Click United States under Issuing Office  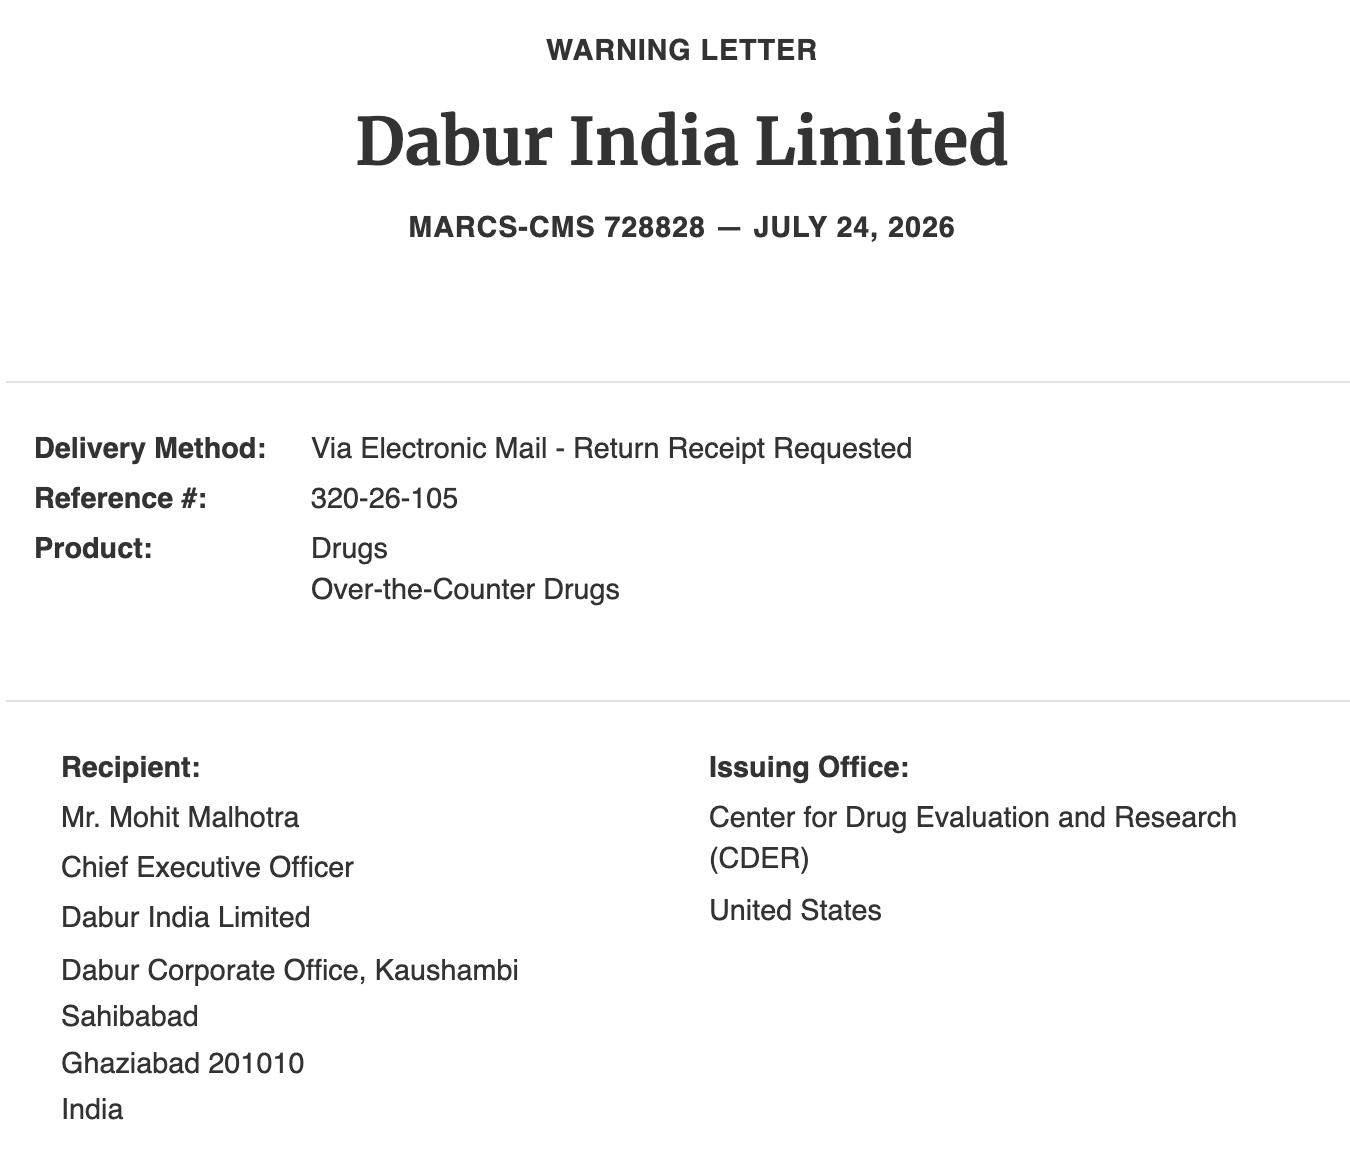point(795,910)
